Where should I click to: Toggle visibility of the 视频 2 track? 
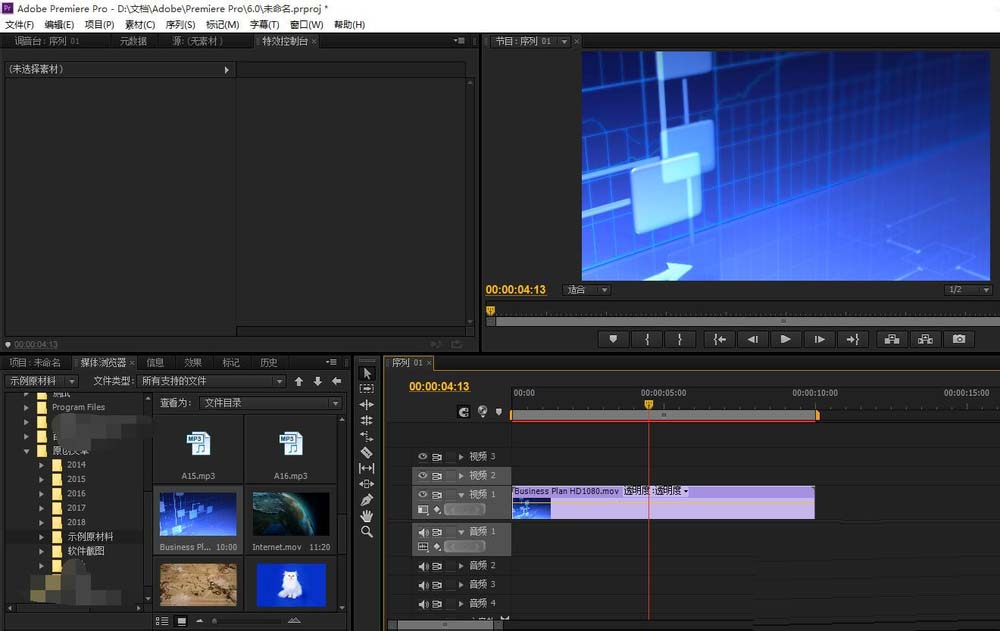pyautogui.click(x=422, y=475)
